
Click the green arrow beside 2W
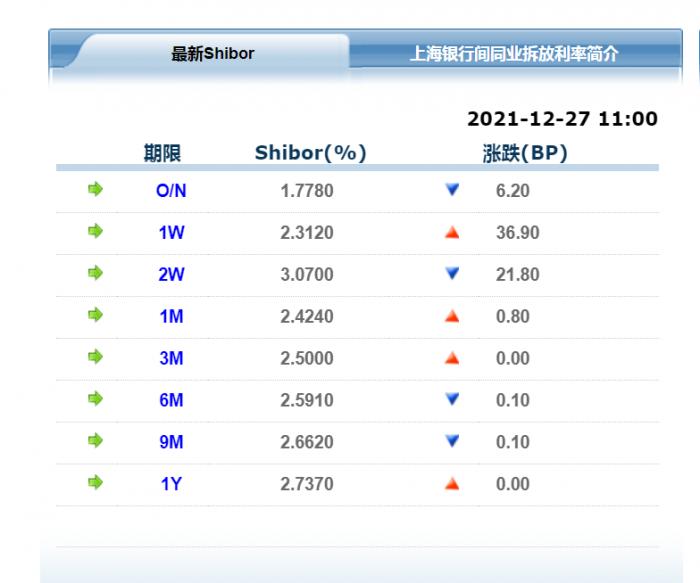pyautogui.click(x=95, y=273)
